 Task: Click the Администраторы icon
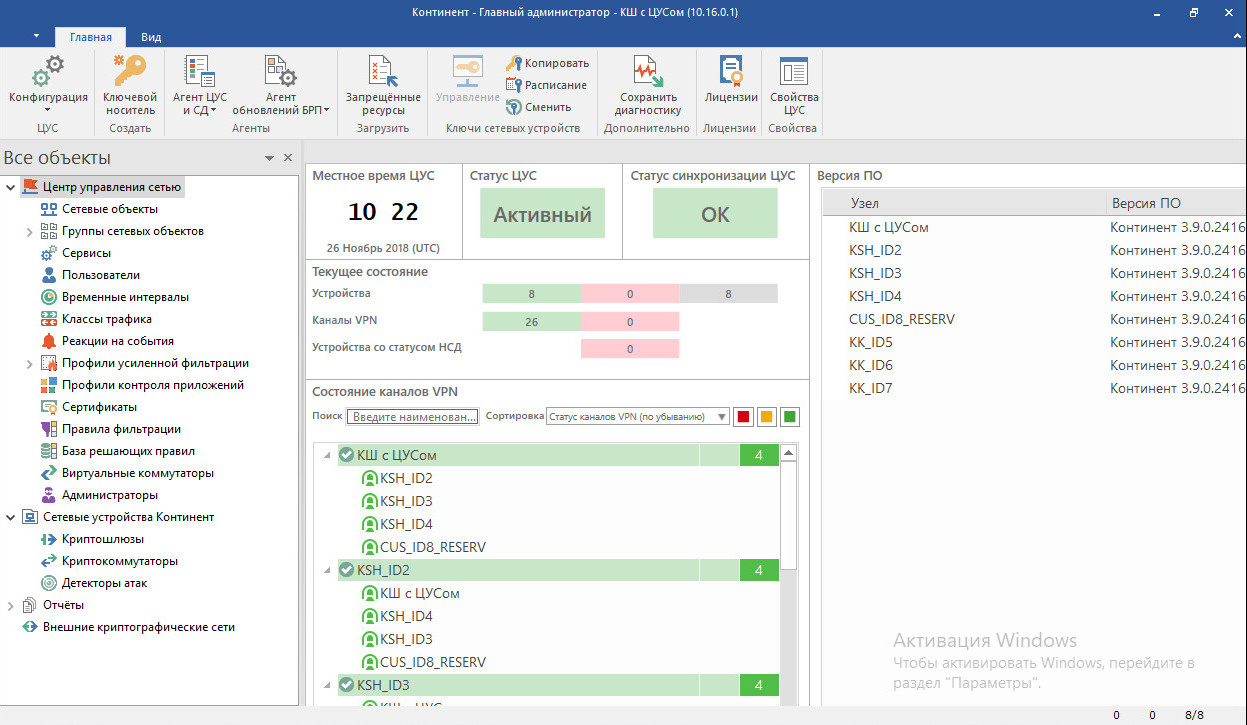click(x=49, y=495)
